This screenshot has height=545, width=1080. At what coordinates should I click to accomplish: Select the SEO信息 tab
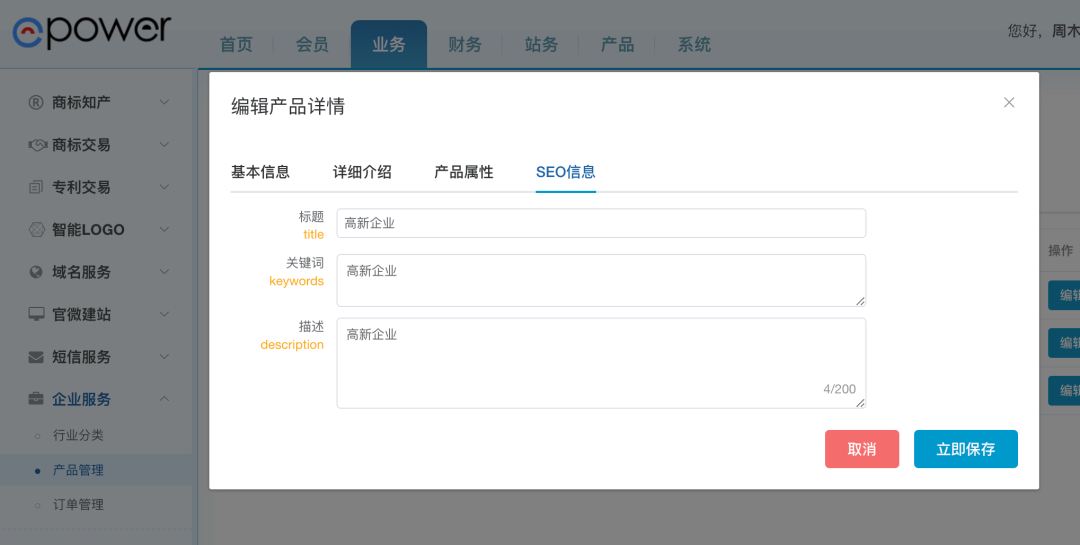click(565, 172)
